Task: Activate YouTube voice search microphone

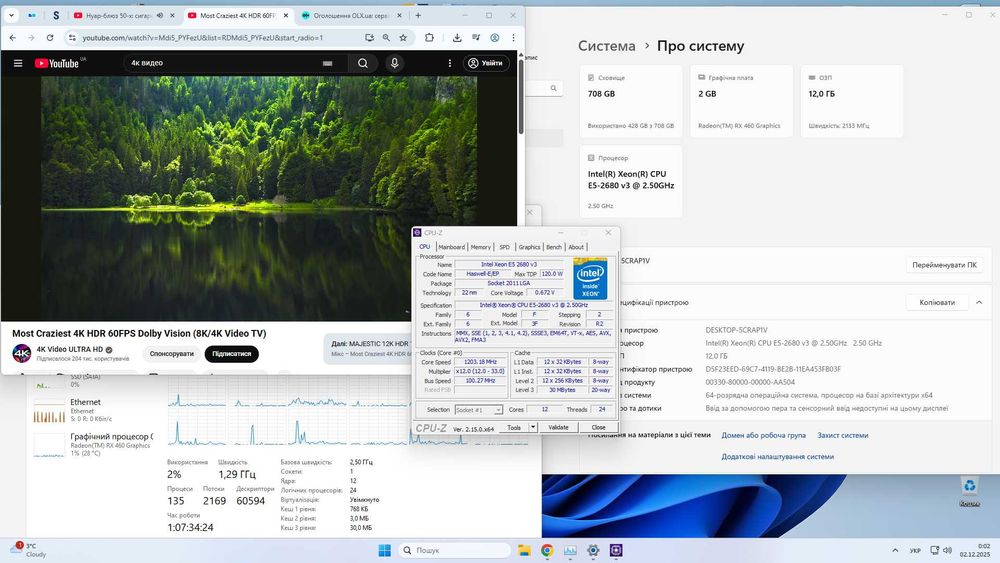Action: (394, 63)
